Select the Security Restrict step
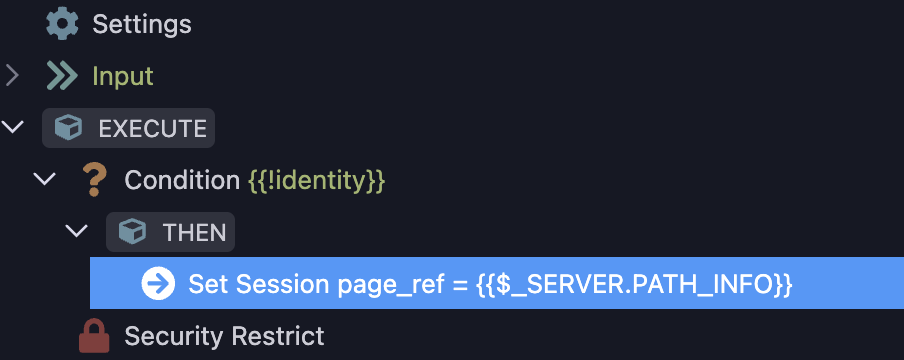The height and width of the screenshot is (360, 904). (224, 336)
